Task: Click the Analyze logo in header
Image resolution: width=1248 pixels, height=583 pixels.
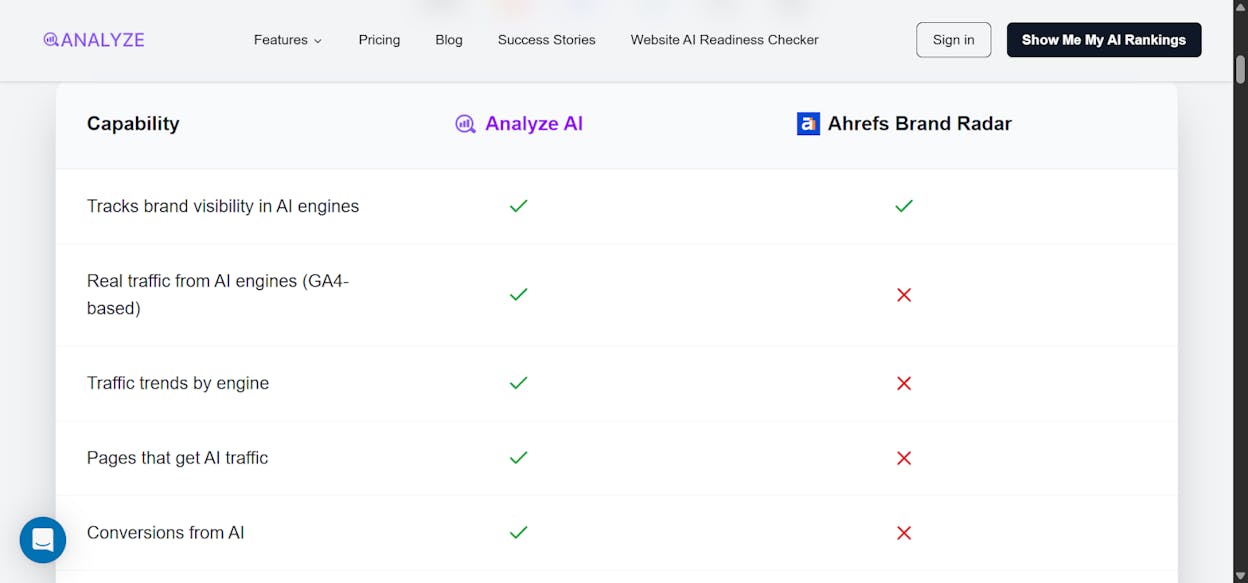Action: (94, 40)
